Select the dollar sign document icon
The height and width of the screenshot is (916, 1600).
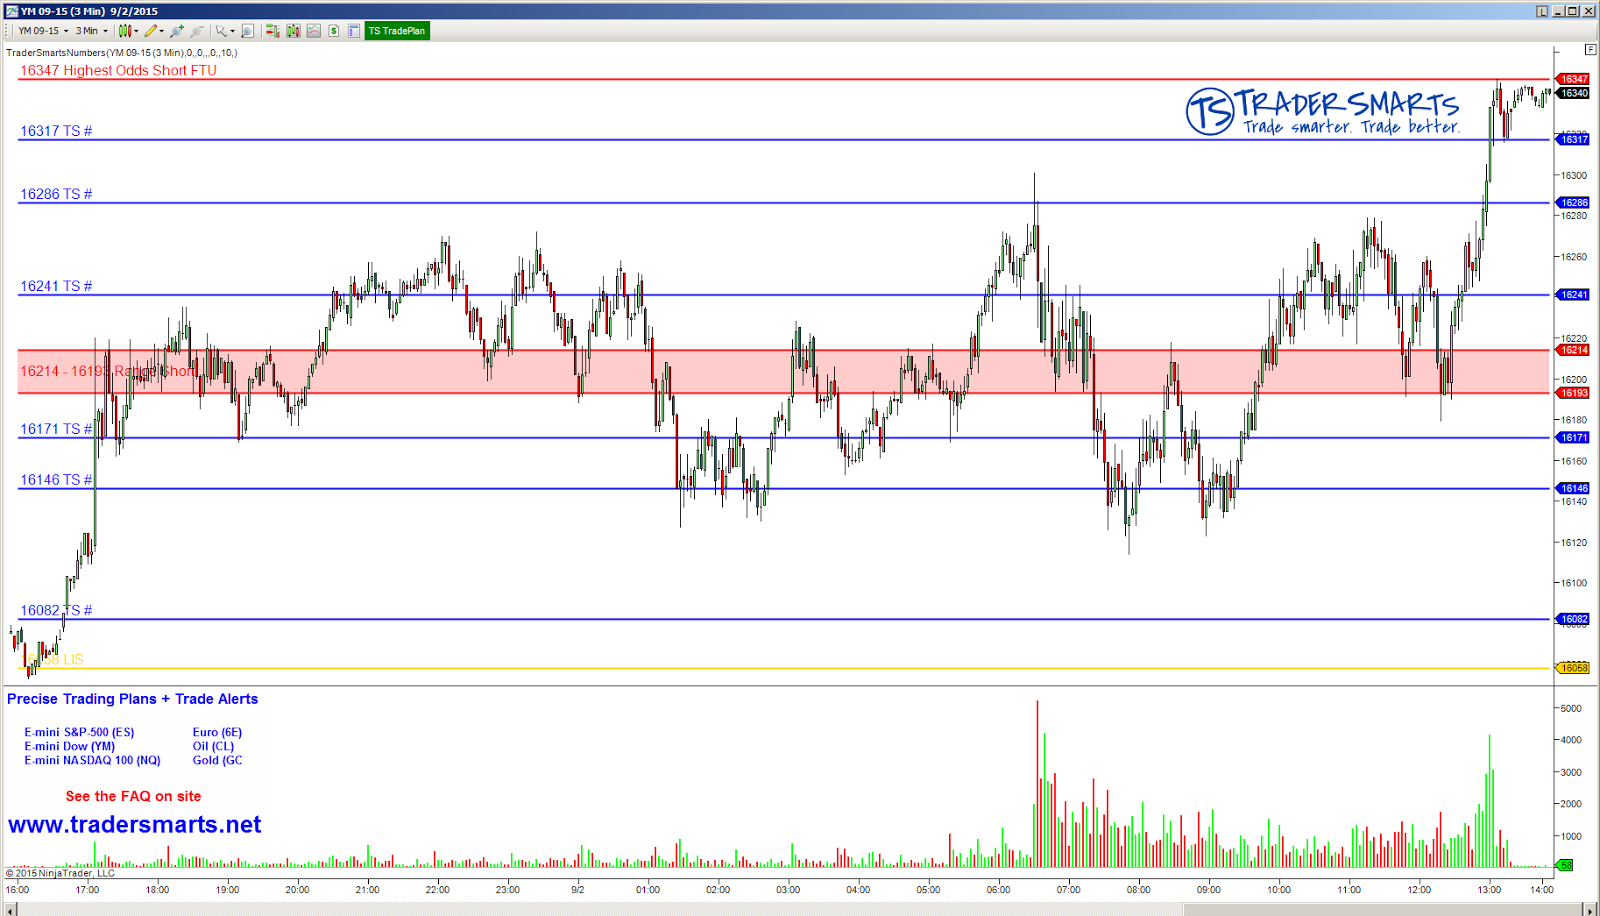(x=333, y=30)
